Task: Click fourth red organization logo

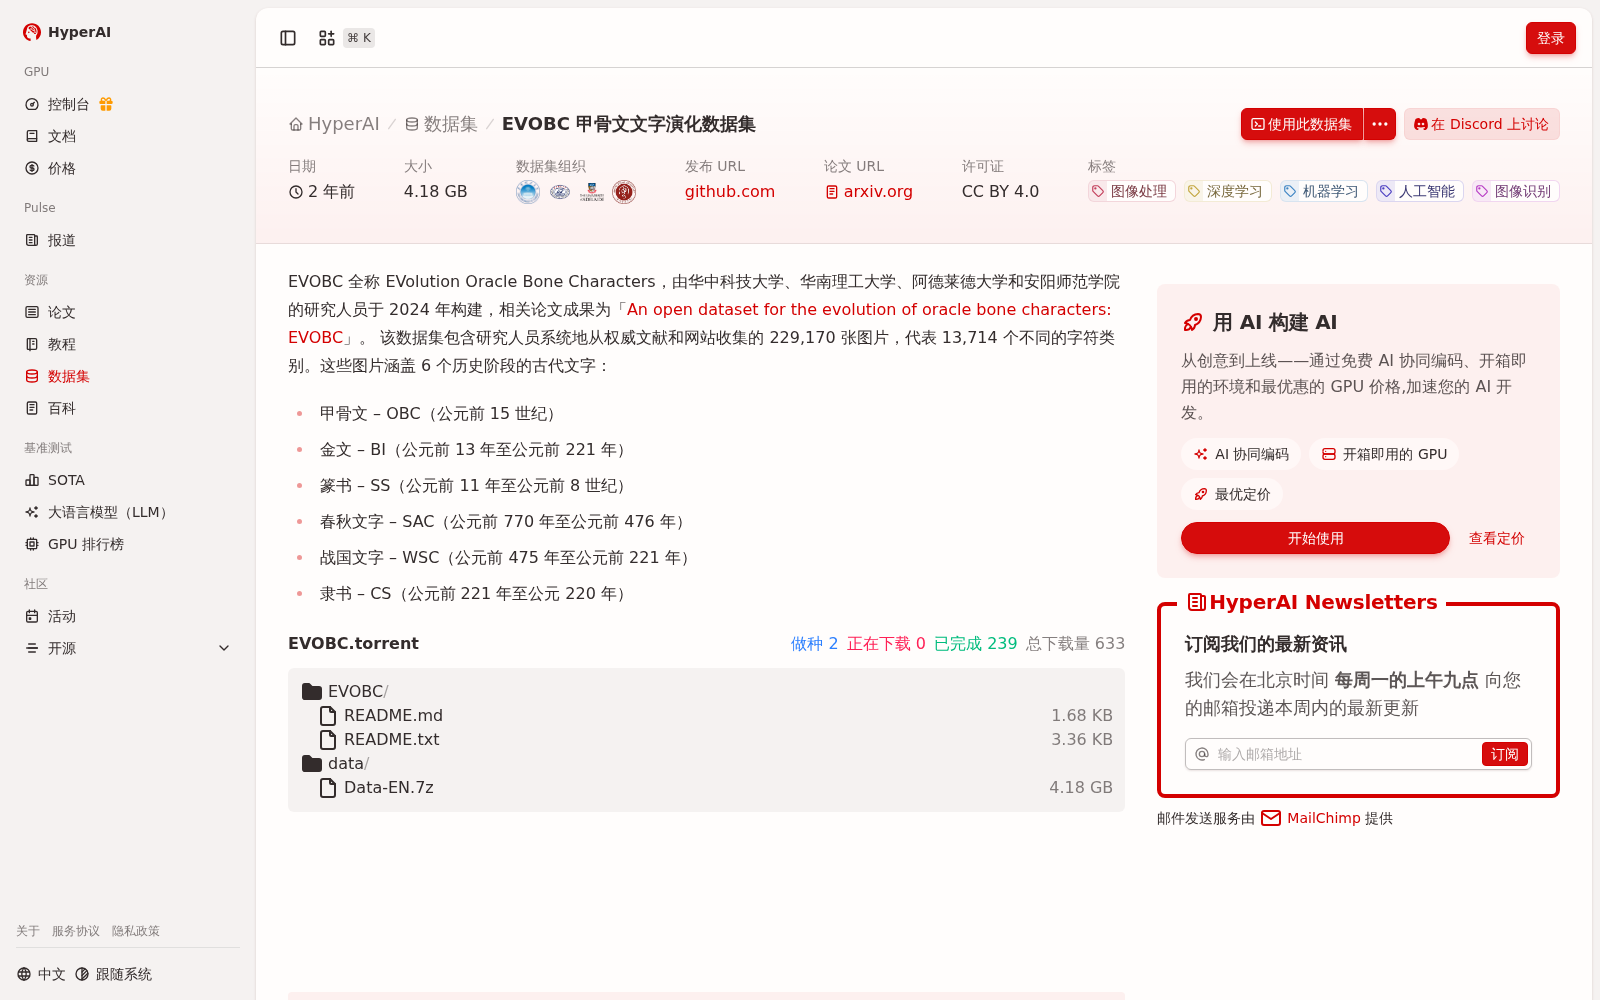Action: (x=624, y=192)
